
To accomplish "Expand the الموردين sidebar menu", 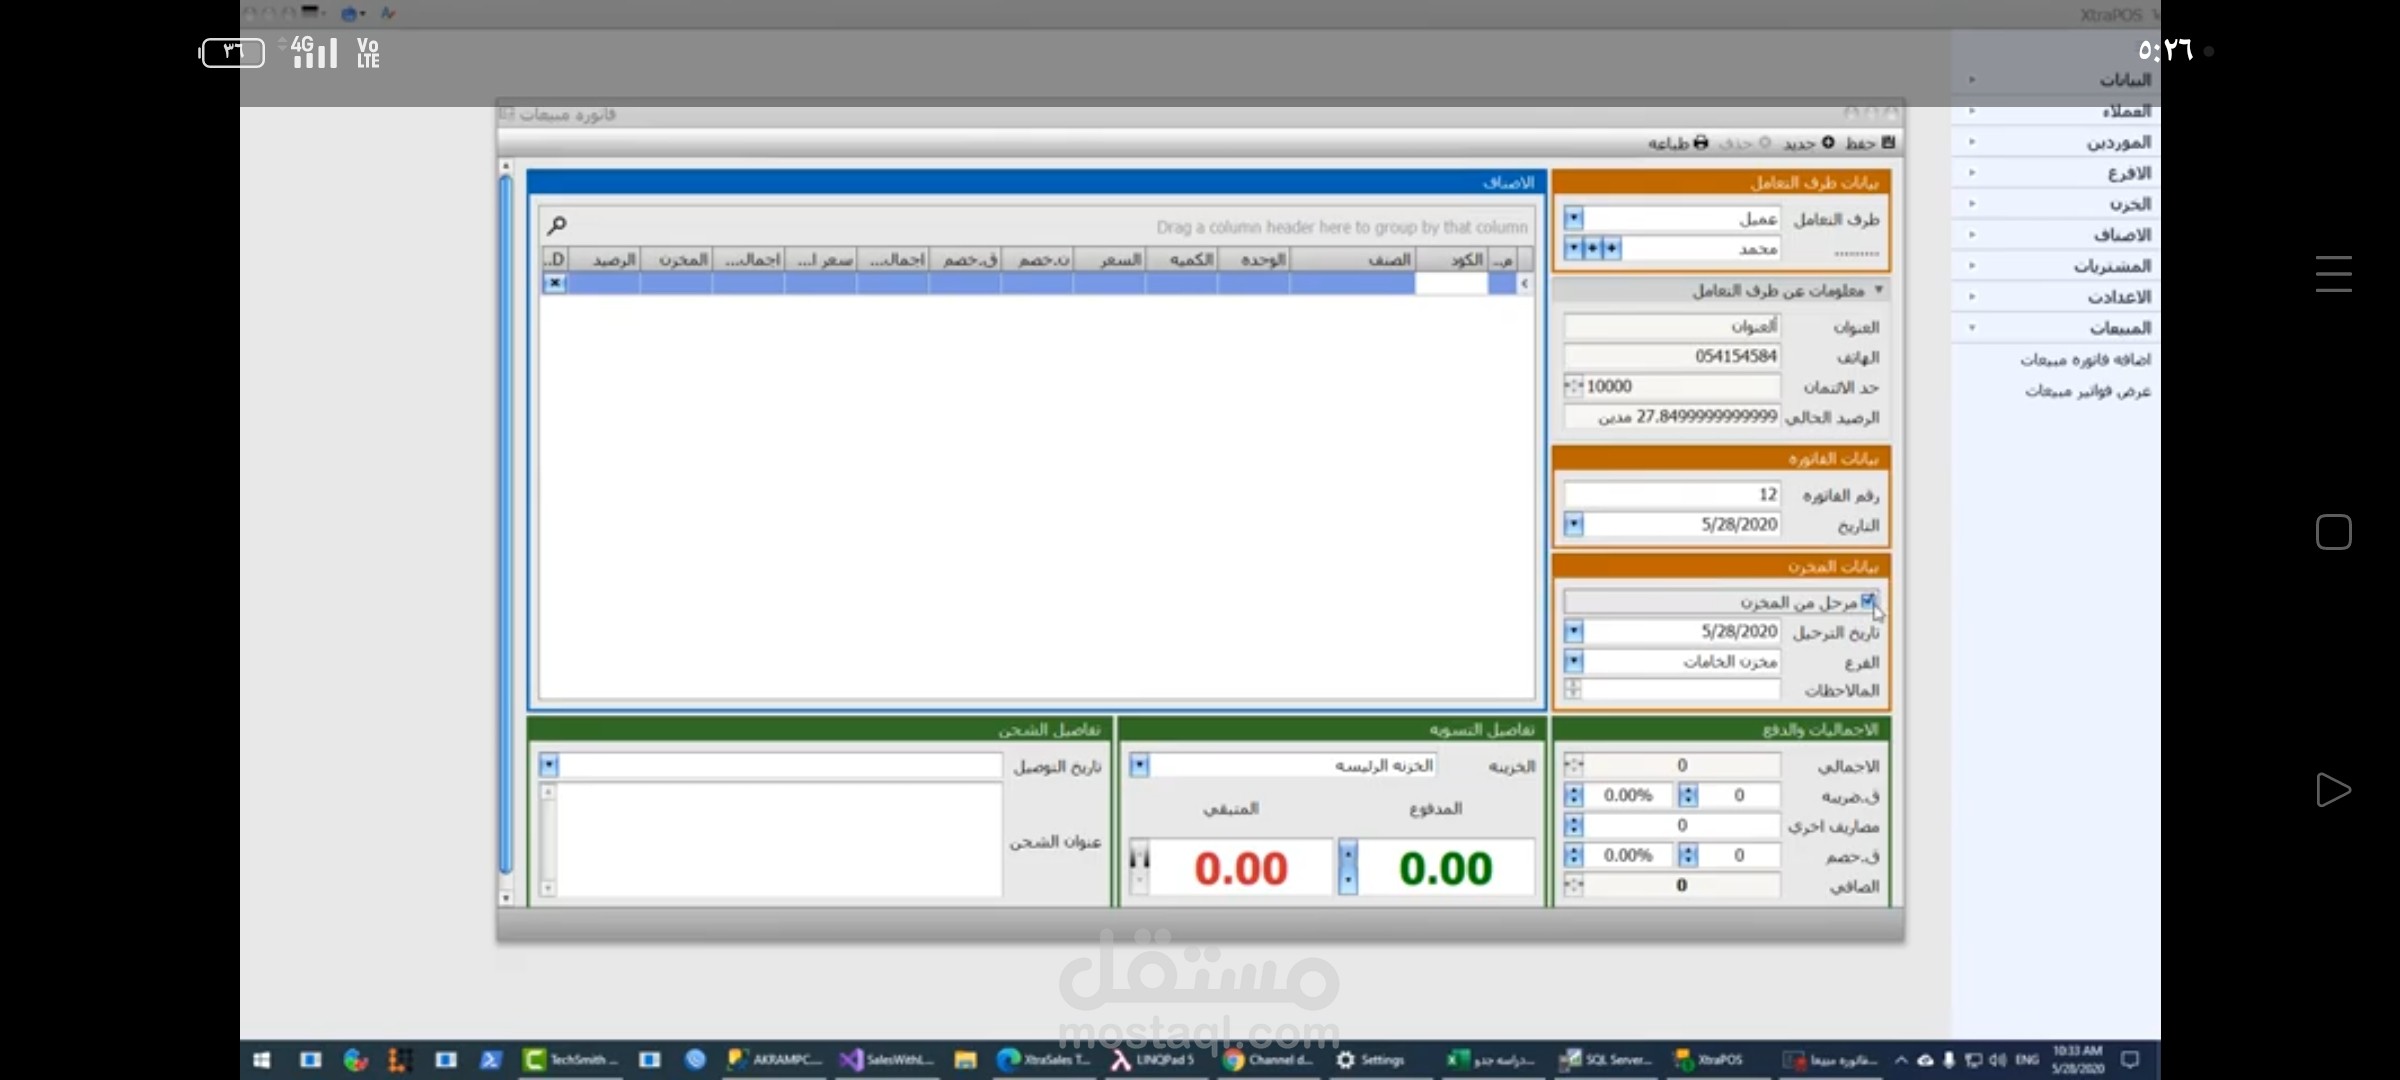I will [x=2057, y=142].
